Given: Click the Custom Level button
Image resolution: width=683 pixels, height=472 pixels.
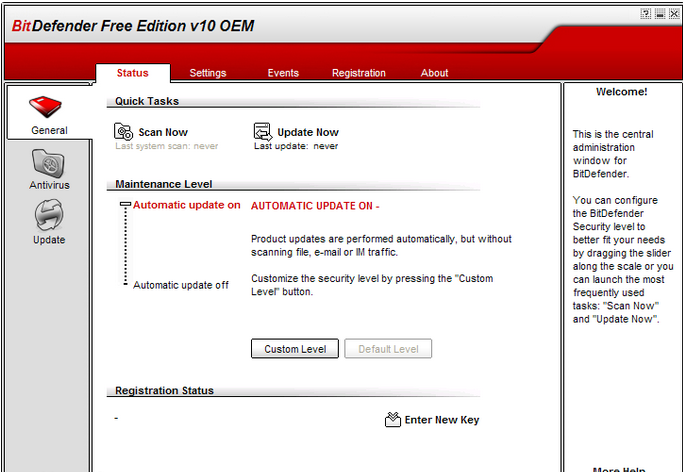Looking at the screenshot, I should click(x=295, y=349).
